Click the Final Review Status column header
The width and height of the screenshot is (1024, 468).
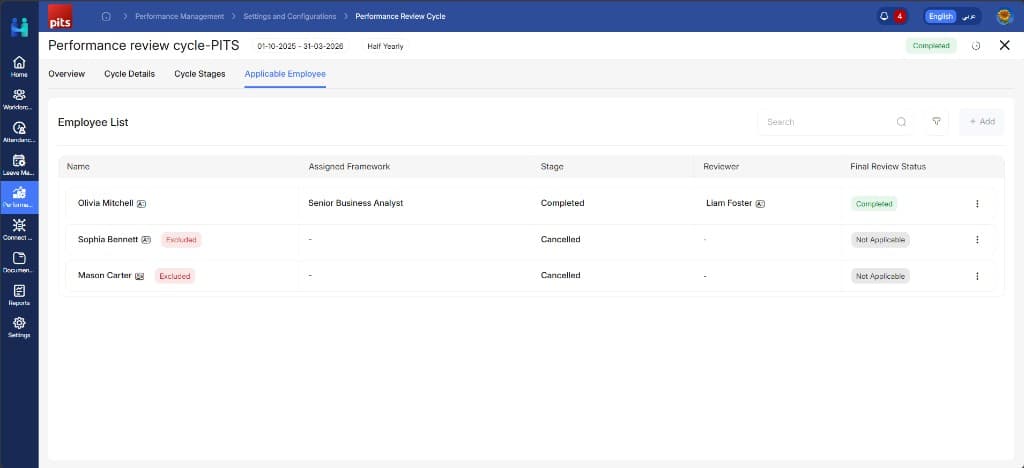coord(888,166)
